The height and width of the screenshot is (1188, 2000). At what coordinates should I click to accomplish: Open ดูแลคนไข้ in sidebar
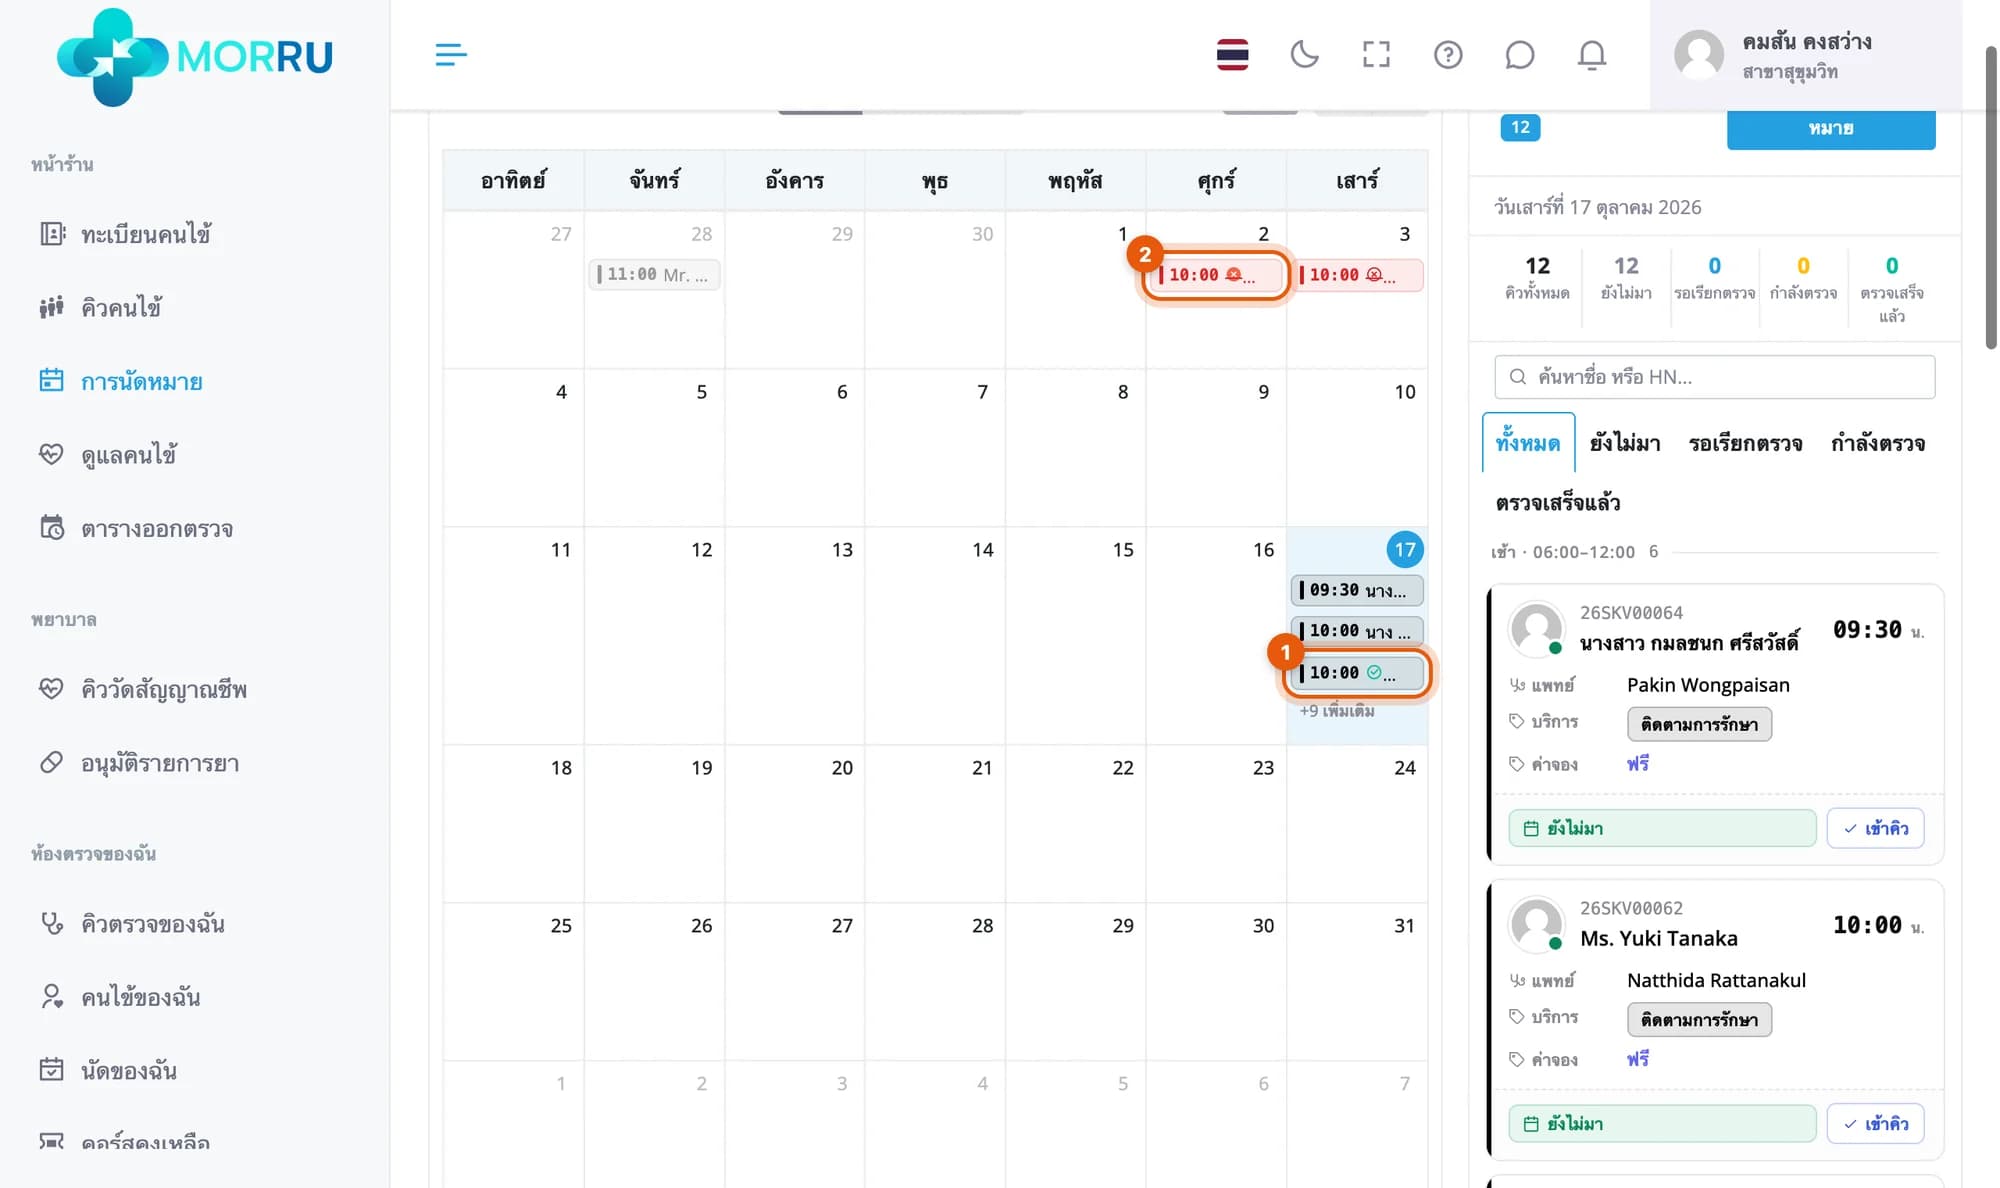108,455
